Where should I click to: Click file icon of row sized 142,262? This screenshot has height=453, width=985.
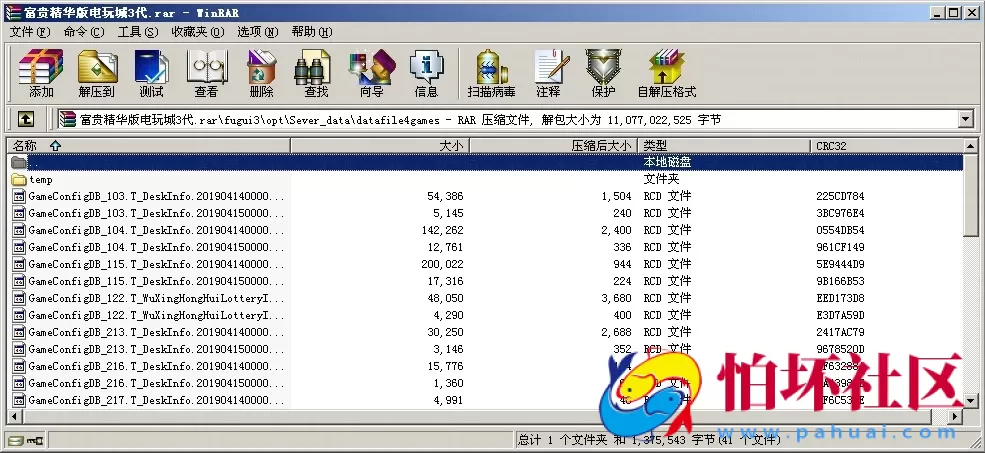[19, 230]
